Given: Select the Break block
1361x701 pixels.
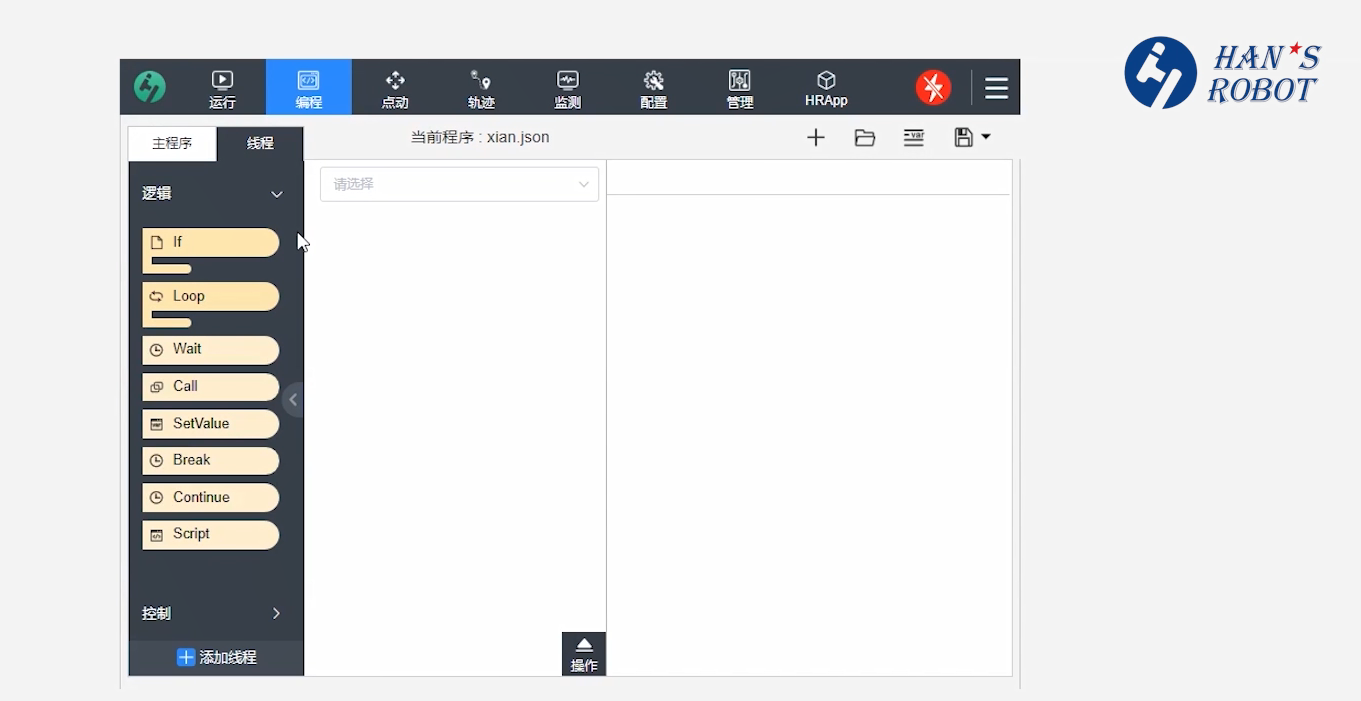Looking at the screenshot, I should [x=210, y=461].
